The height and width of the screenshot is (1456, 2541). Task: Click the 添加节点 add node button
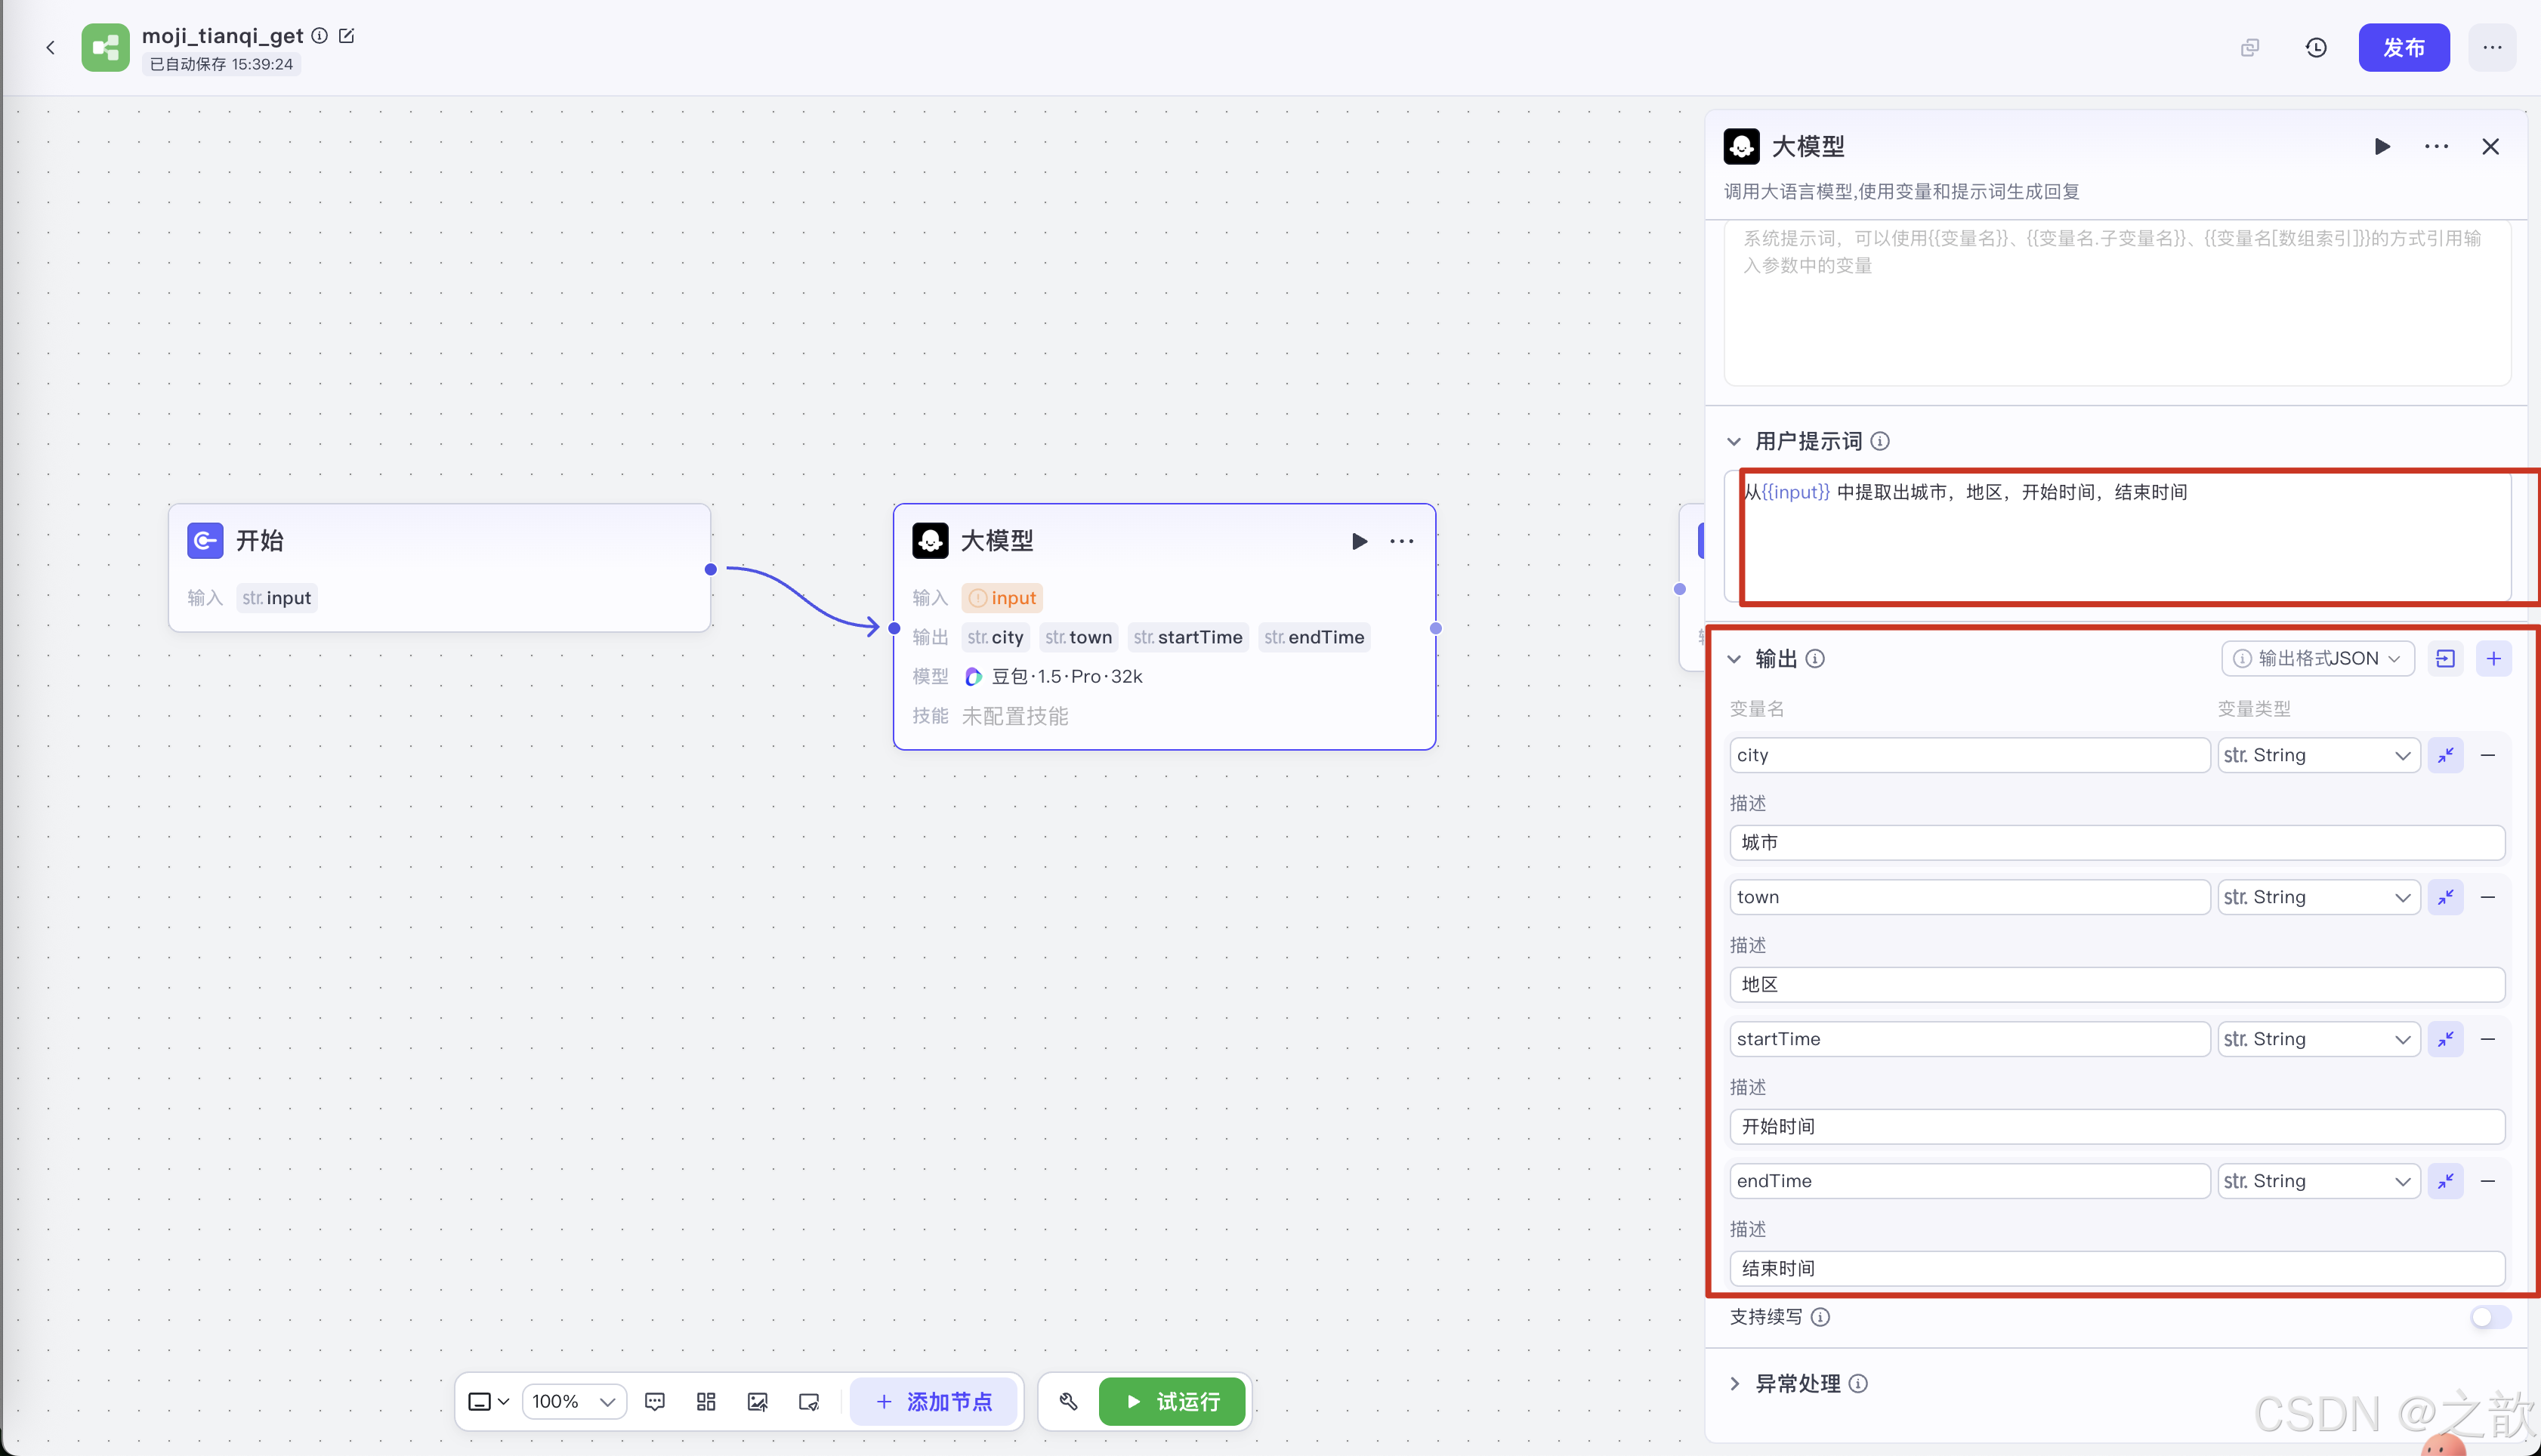click(x=934, y=1401)
